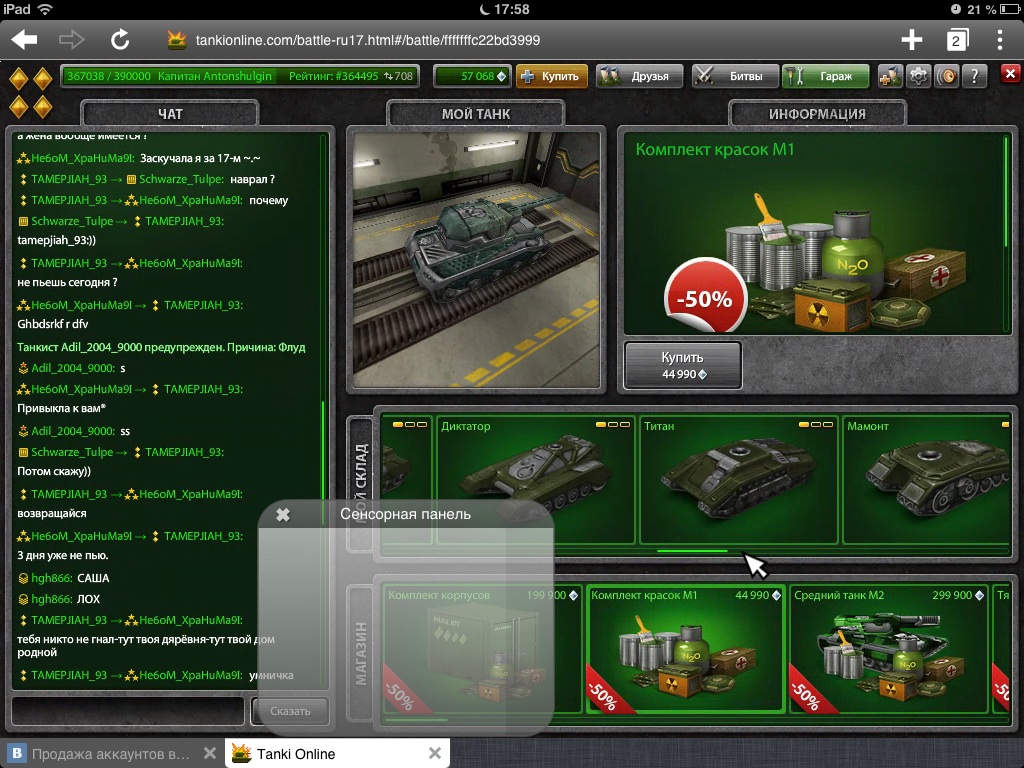Select Средний танк M2 shop item
The height and width of the screenshot is (768, 1024).
click(x=888, y=648)
